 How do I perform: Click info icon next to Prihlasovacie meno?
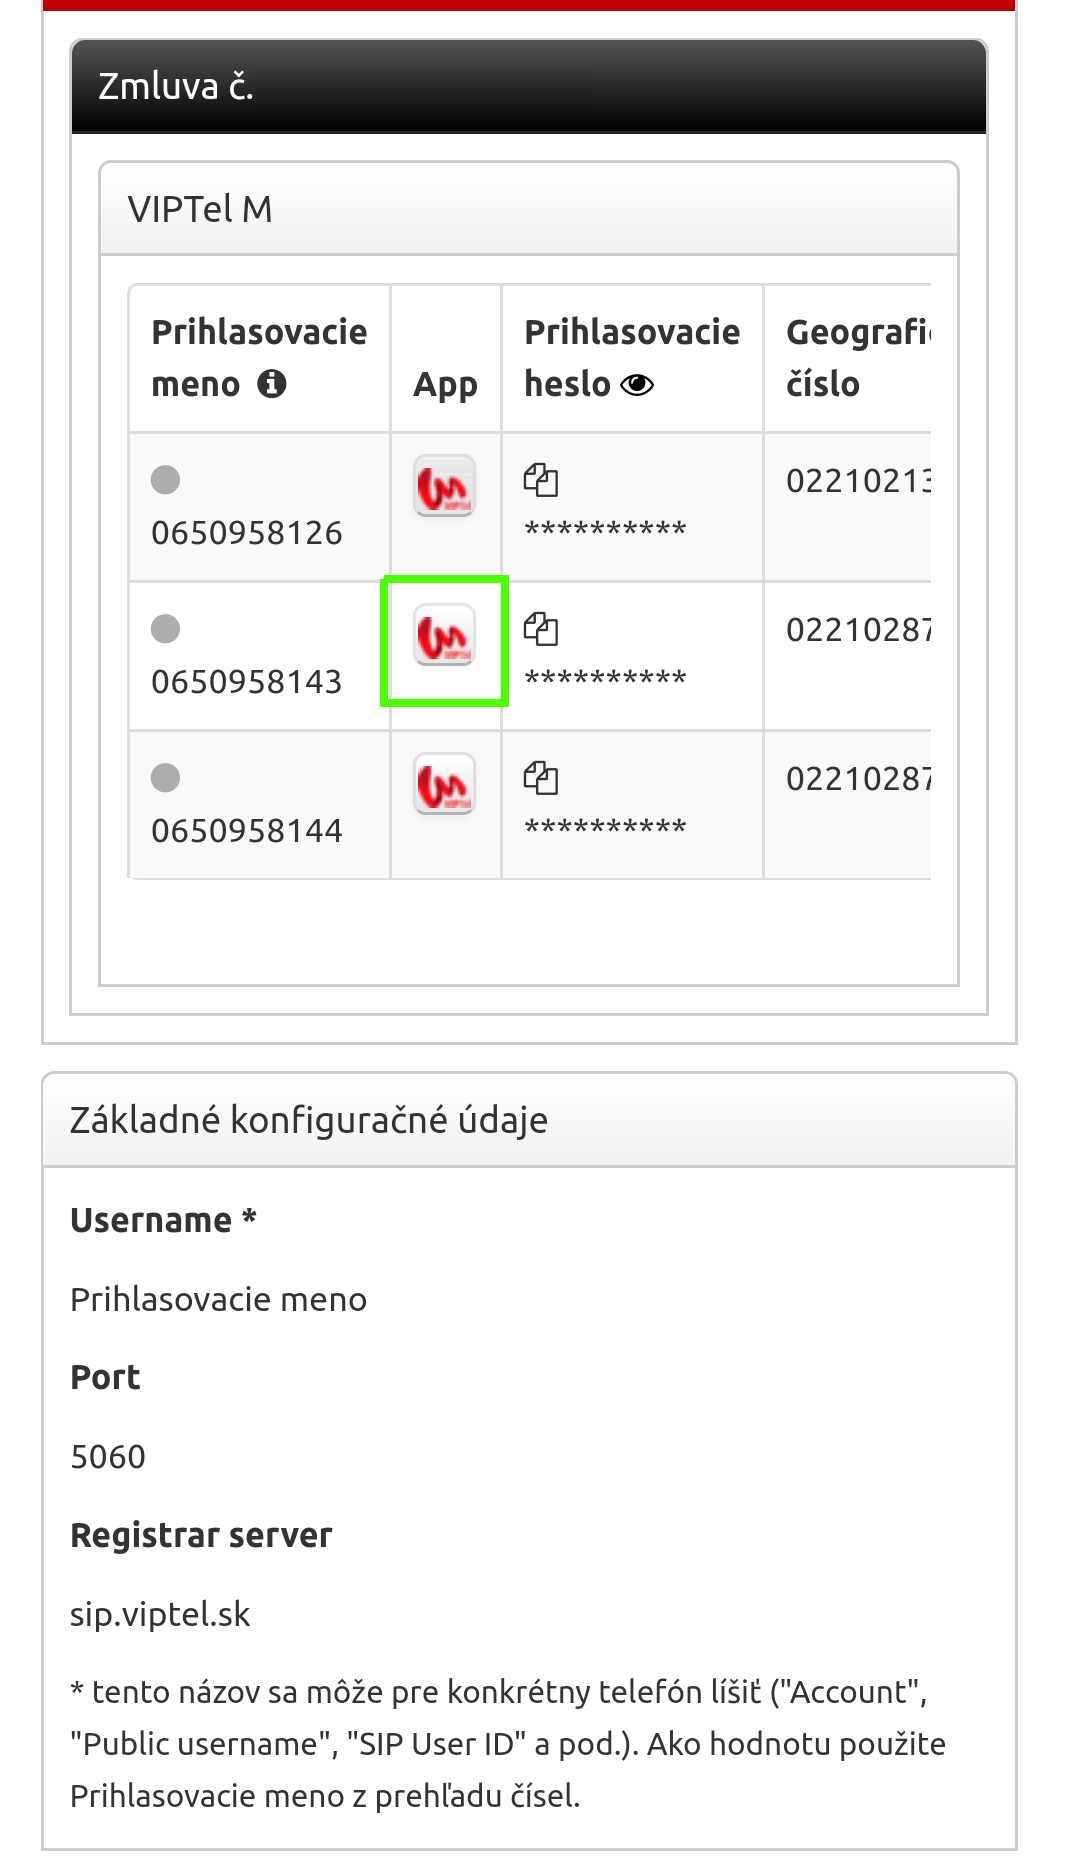click(272, 383)
